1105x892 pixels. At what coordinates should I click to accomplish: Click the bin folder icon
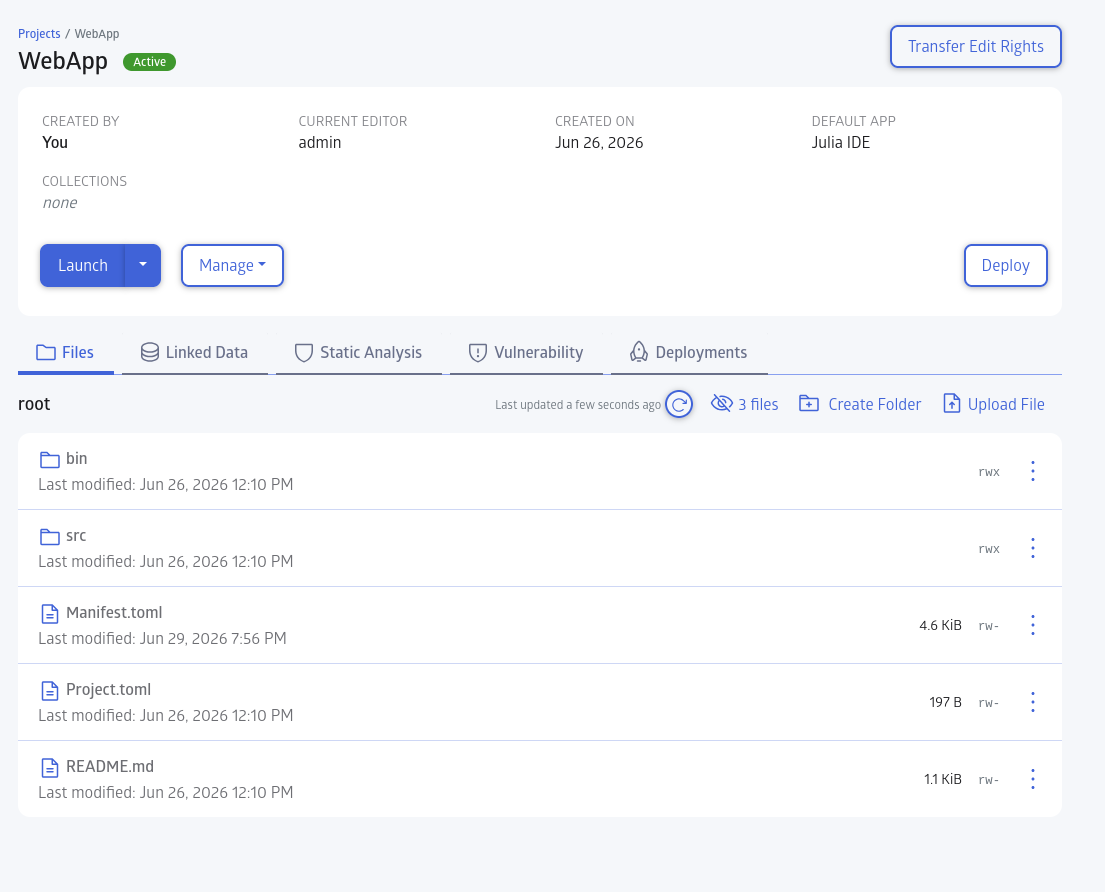(49, 459)
